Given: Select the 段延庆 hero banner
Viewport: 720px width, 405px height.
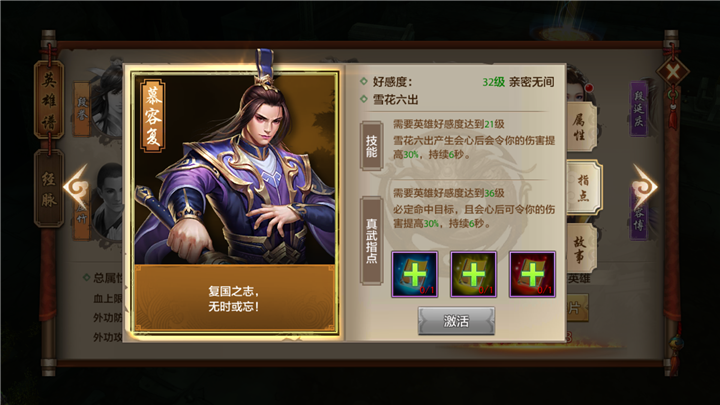Looking at the screenshot, I should 639,109.
